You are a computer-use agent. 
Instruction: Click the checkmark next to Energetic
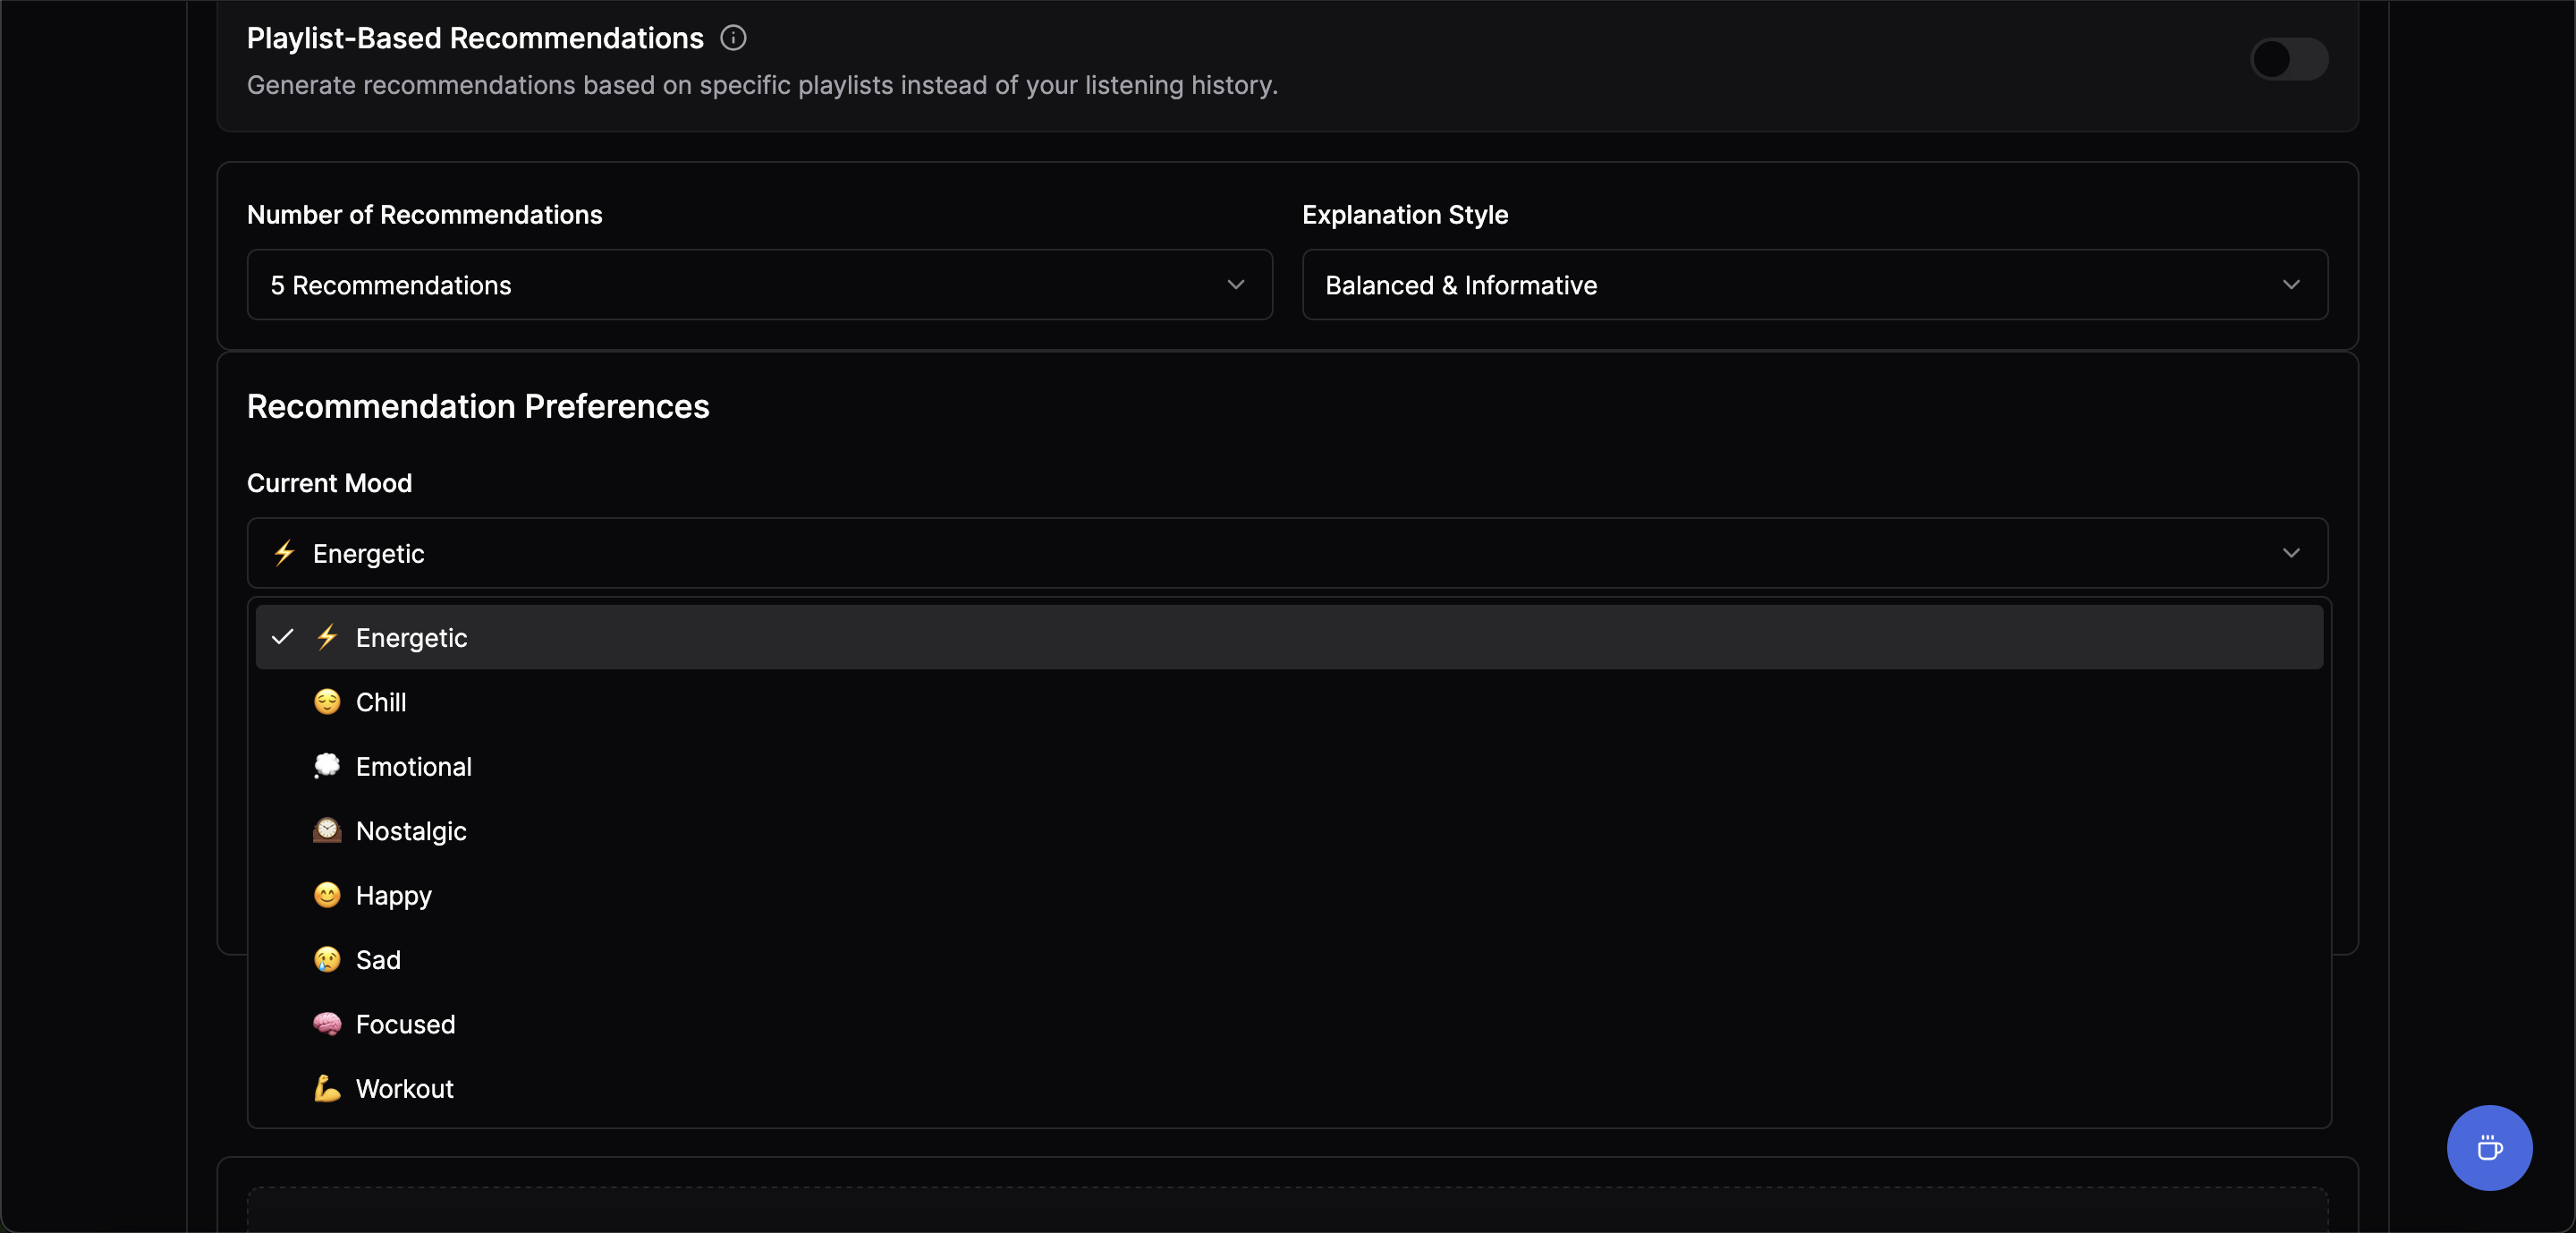point(283,637)
